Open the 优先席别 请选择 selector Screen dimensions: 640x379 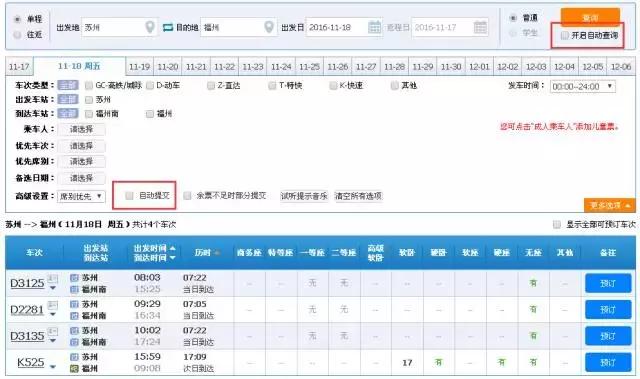coord(82,162)
